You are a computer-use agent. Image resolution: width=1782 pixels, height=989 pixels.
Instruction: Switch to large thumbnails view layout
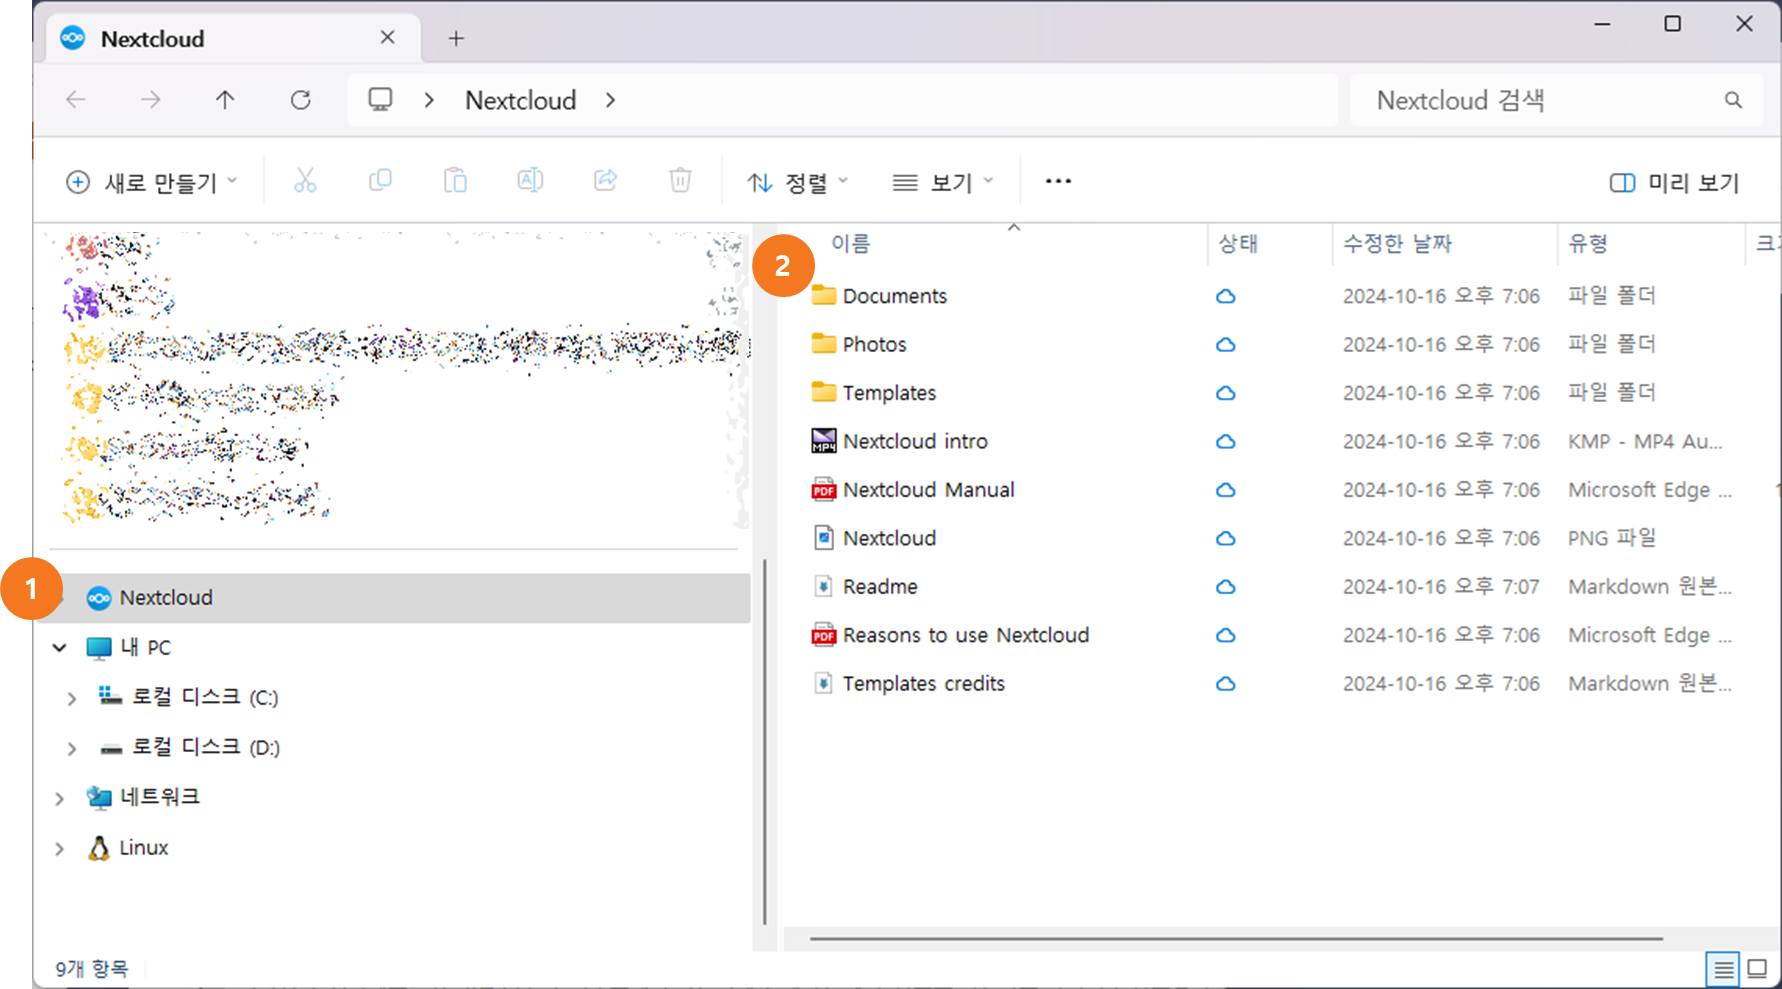(x=1757, y=969)
